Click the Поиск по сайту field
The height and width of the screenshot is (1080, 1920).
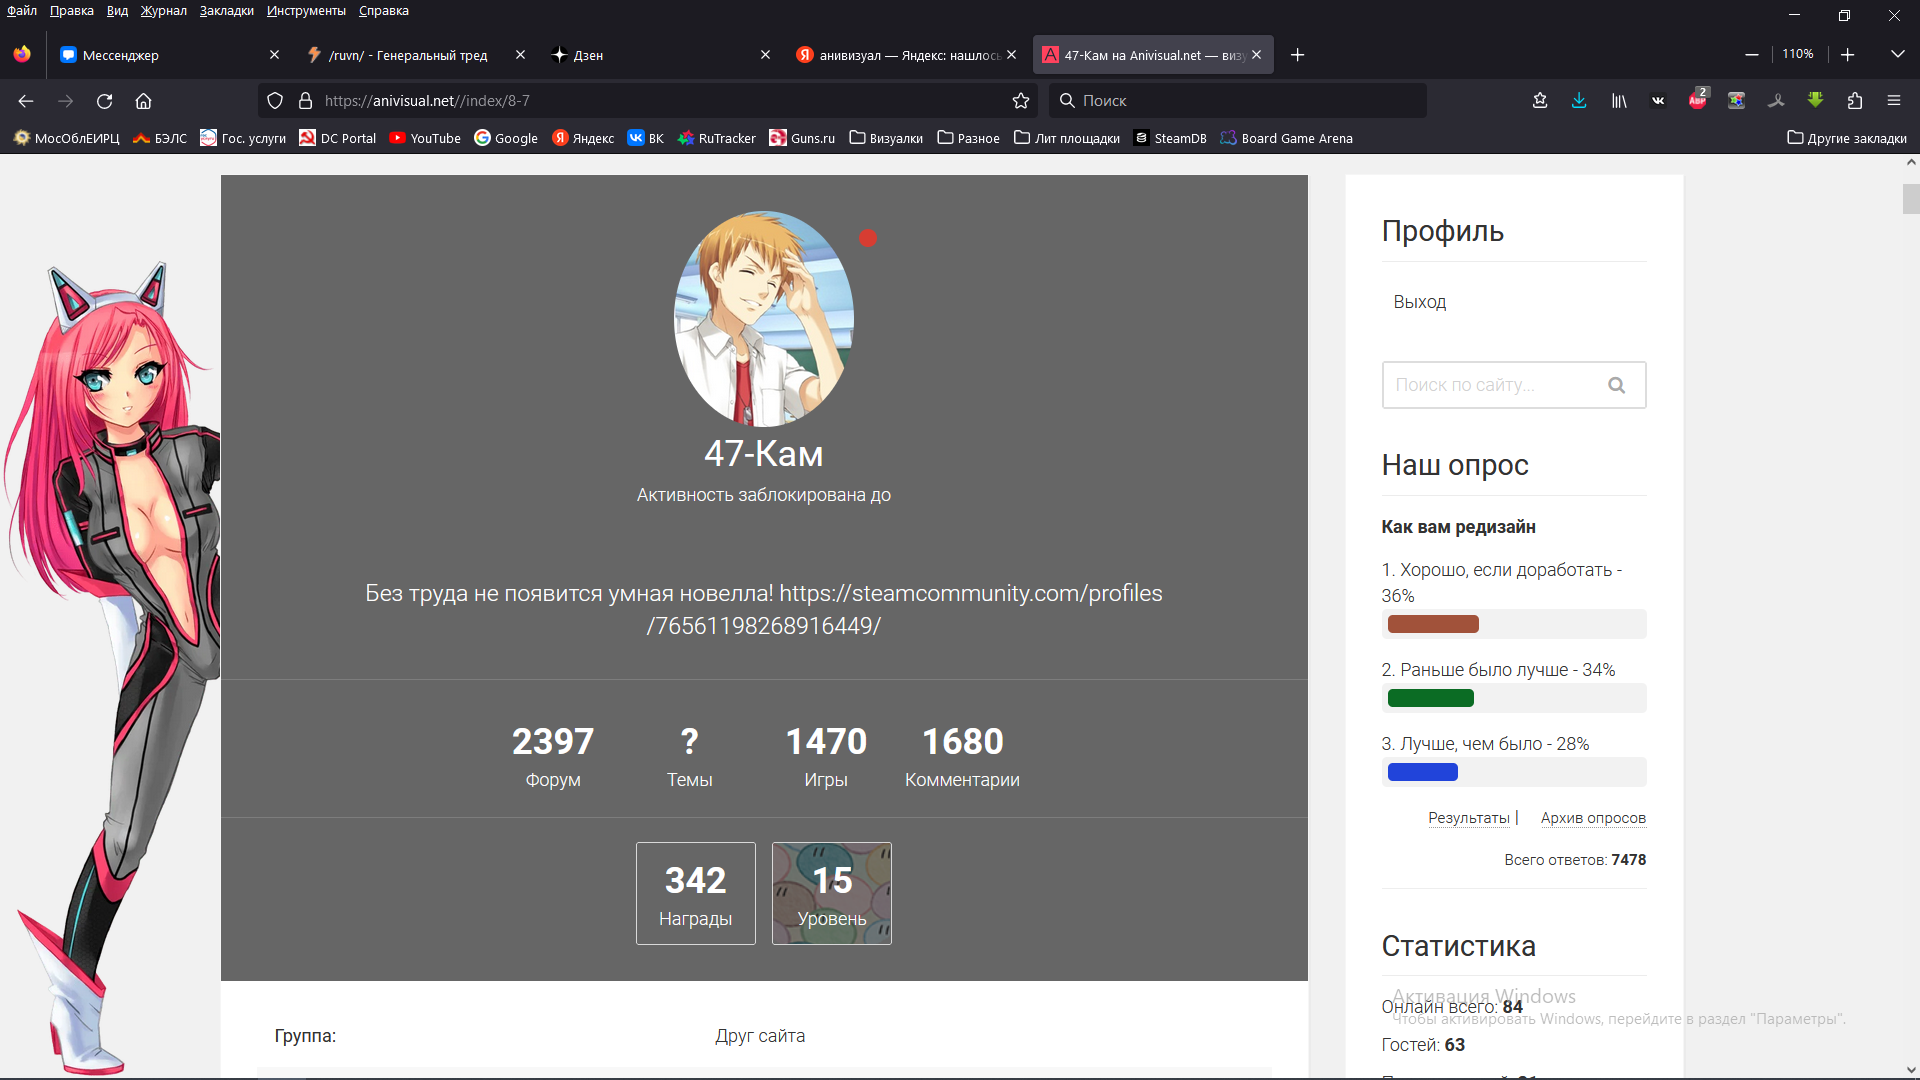(x=1490, y=385)
